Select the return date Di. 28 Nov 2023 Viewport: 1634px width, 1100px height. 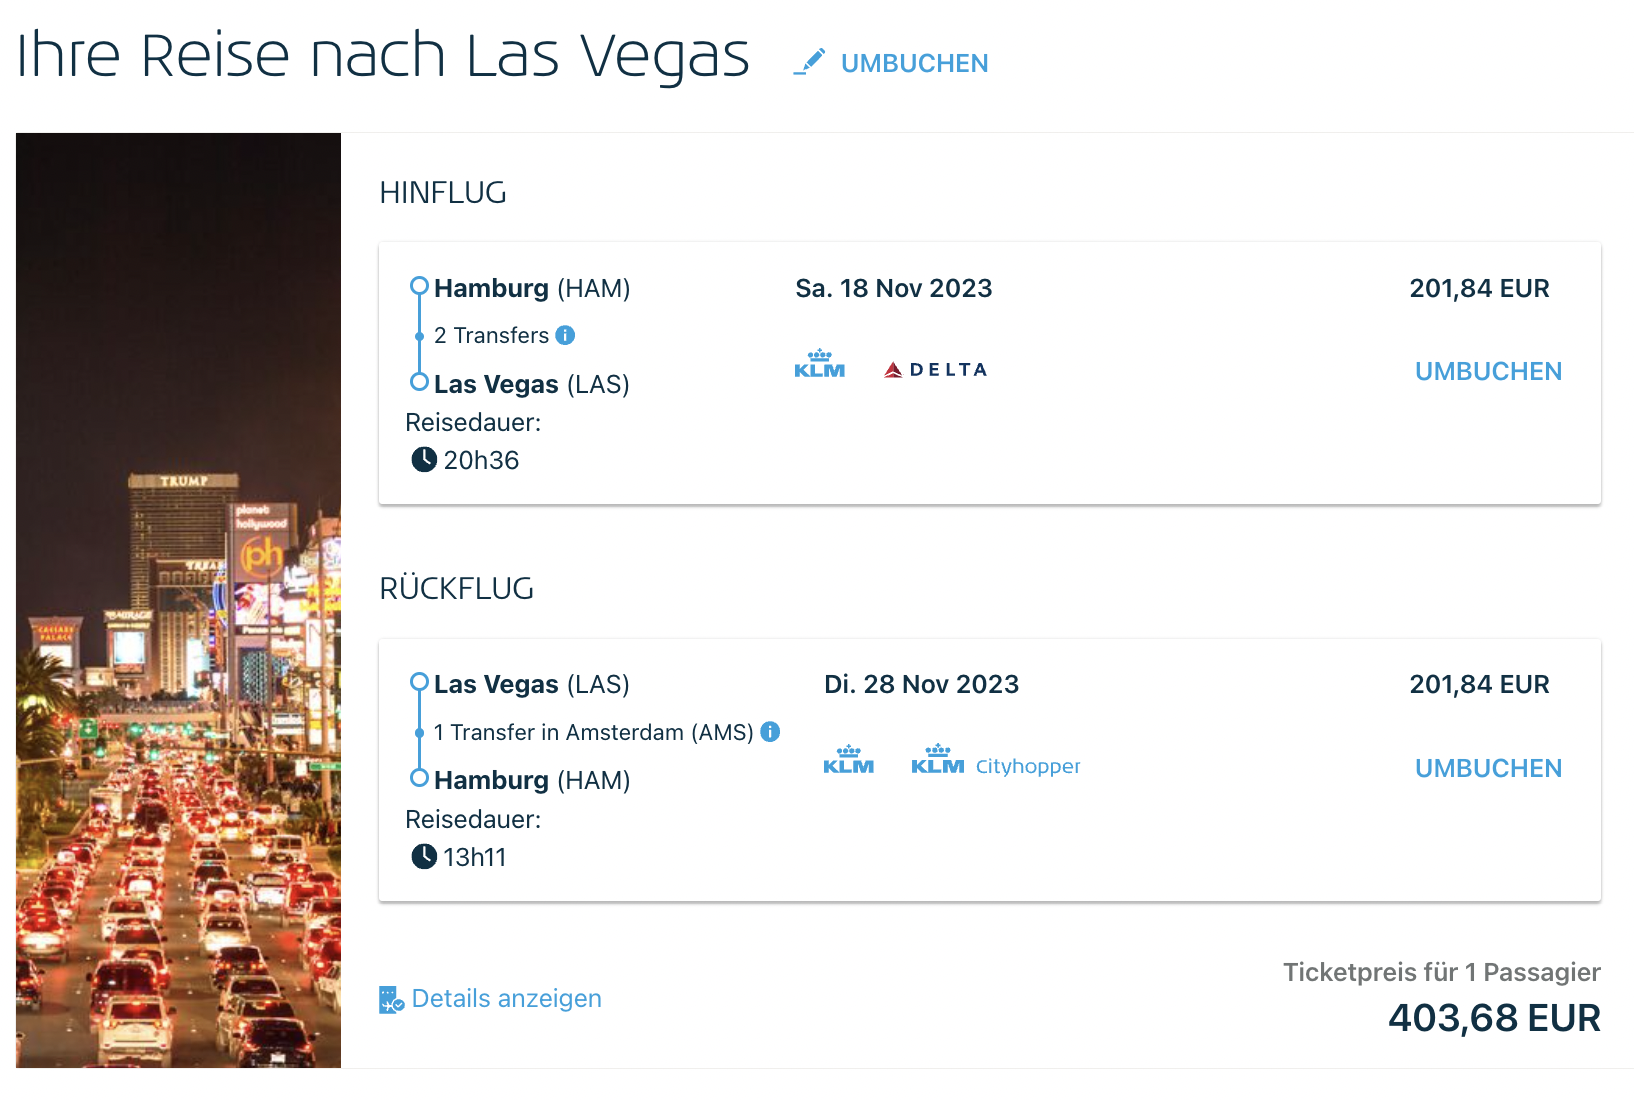[x=922, y=685]
